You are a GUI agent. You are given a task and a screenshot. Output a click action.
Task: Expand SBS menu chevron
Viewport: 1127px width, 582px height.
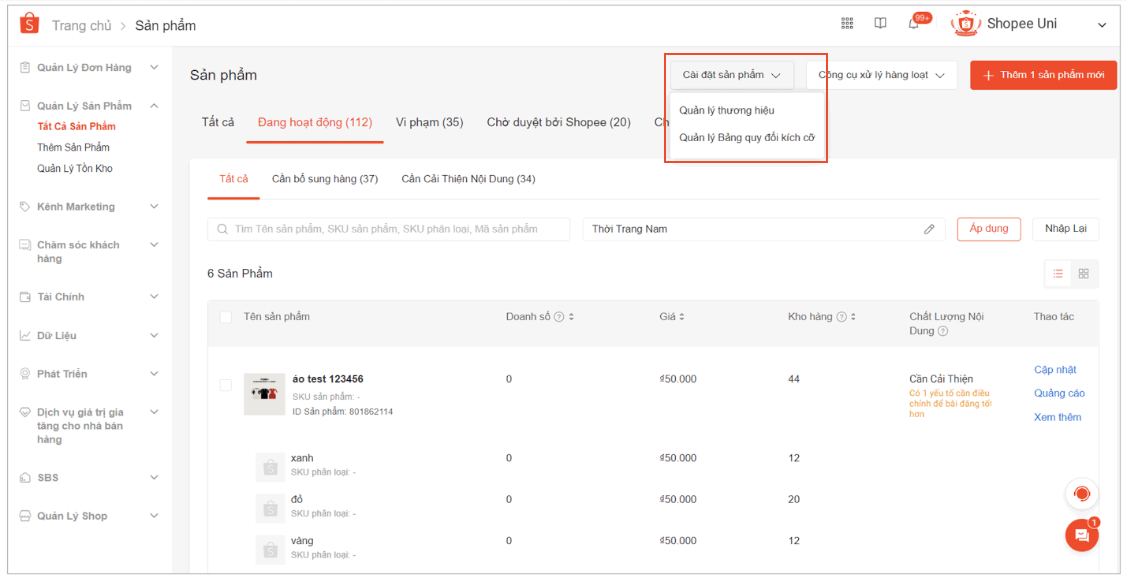pos(154,478)
